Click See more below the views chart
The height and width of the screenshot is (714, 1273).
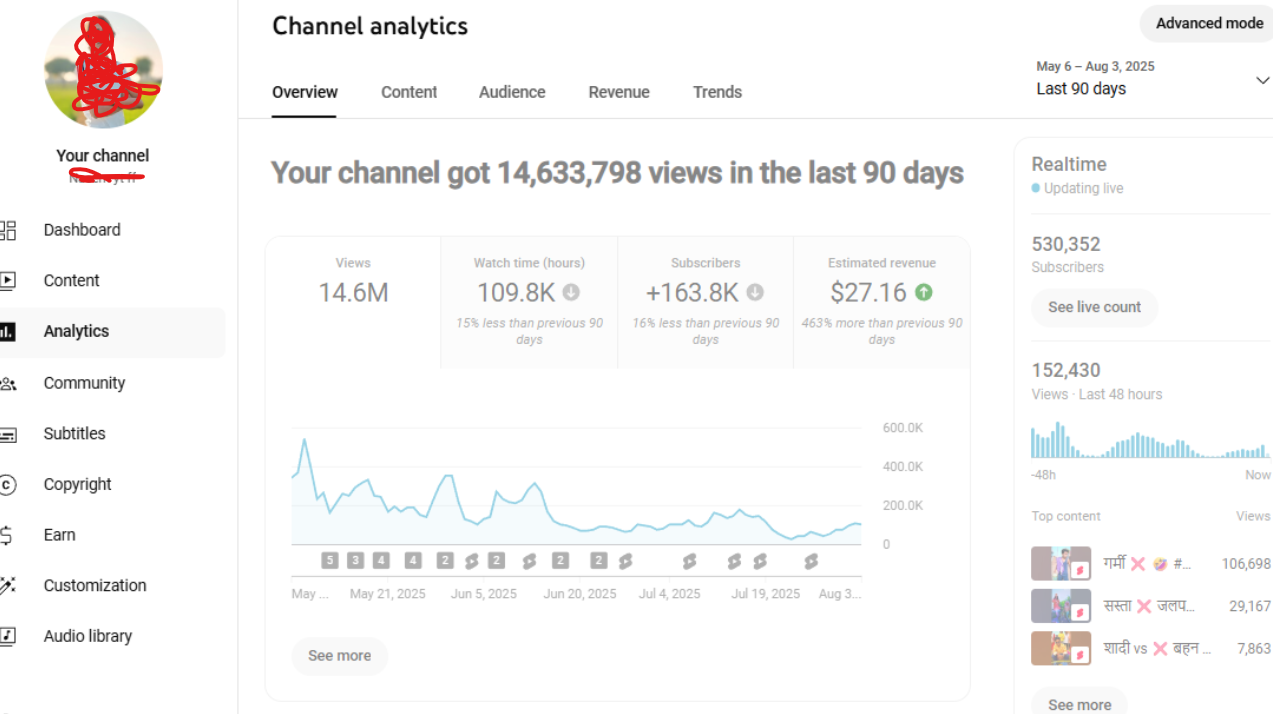(339, 656)
